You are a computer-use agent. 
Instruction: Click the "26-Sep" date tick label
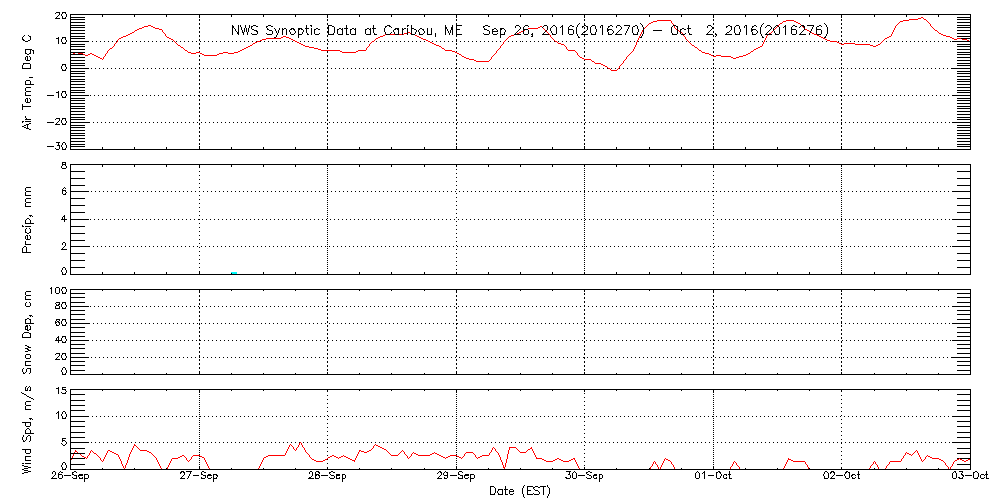click(71, 478)
